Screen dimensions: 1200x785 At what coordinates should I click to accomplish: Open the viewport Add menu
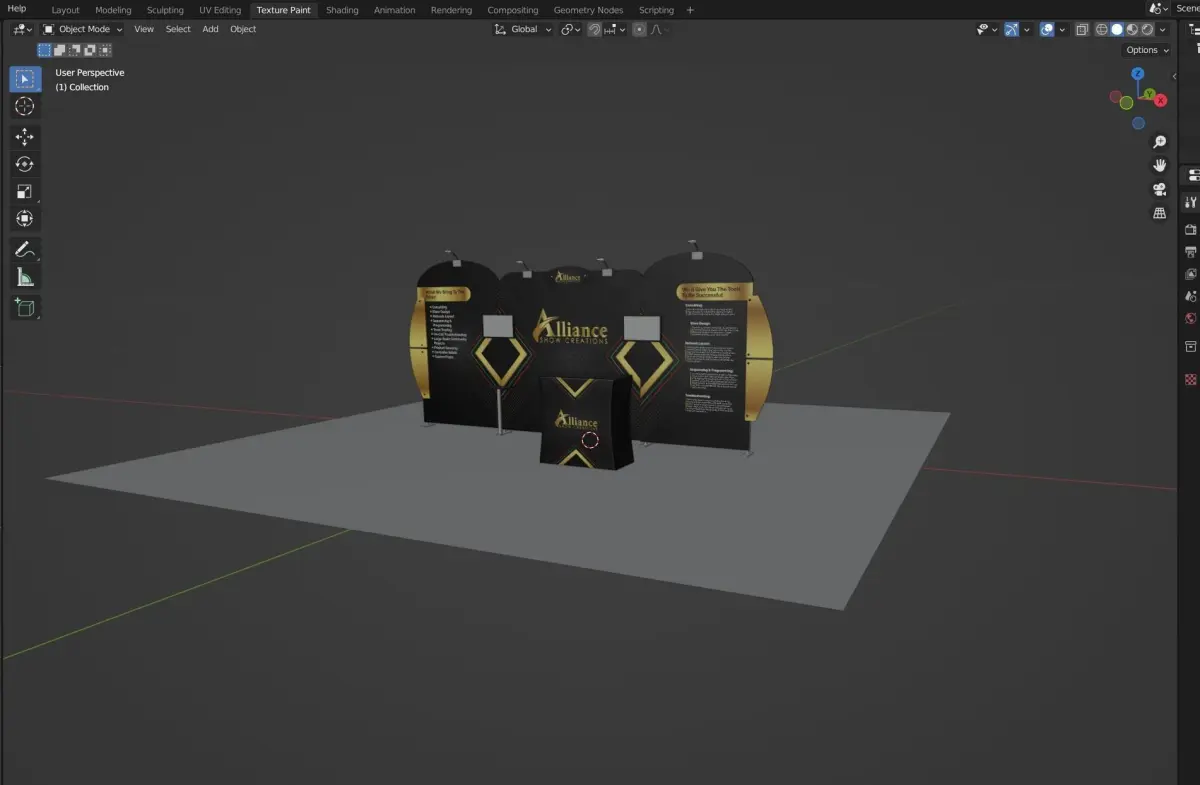click(x=210, y=30)
